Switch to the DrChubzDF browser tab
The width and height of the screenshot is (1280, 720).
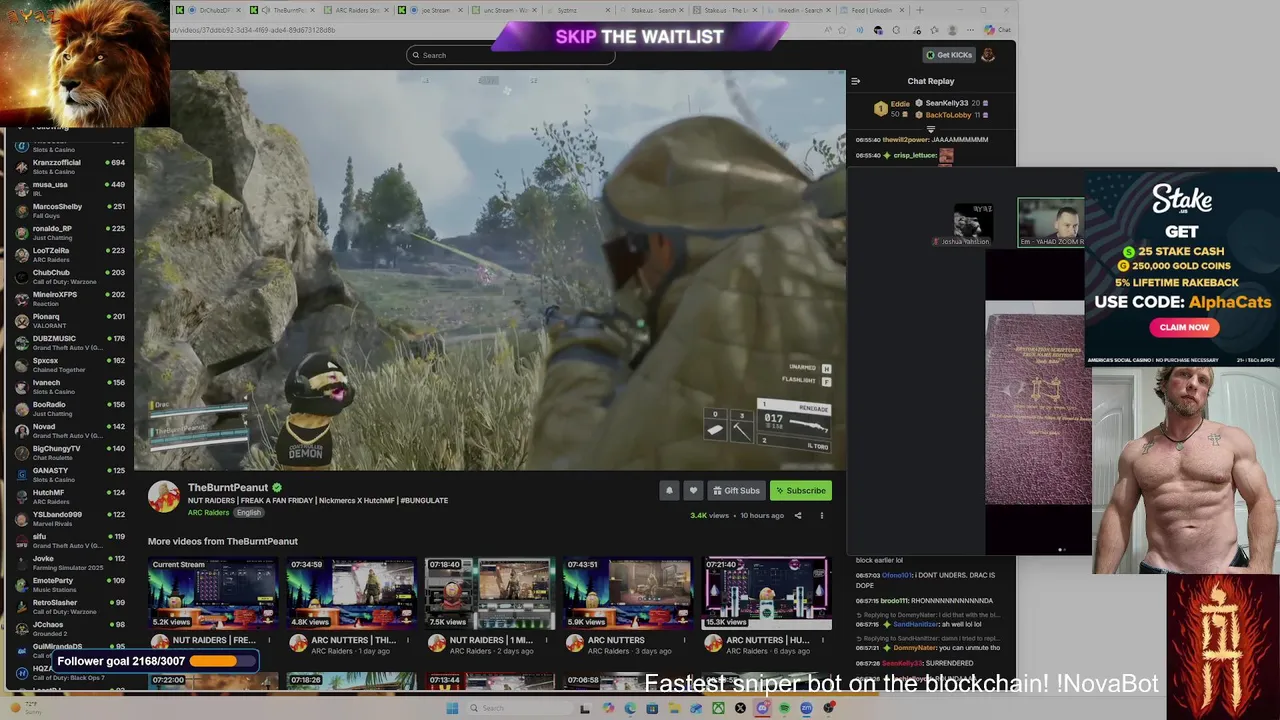coord(207,10)
